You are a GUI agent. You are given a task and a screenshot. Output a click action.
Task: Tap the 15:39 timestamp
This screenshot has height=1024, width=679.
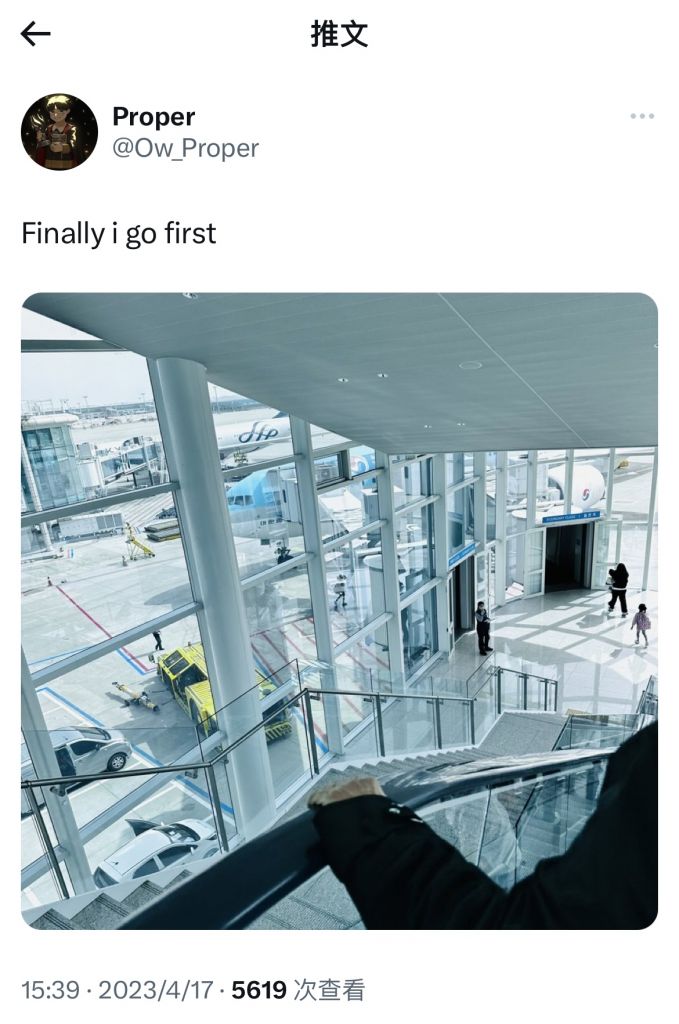point(50,990)
